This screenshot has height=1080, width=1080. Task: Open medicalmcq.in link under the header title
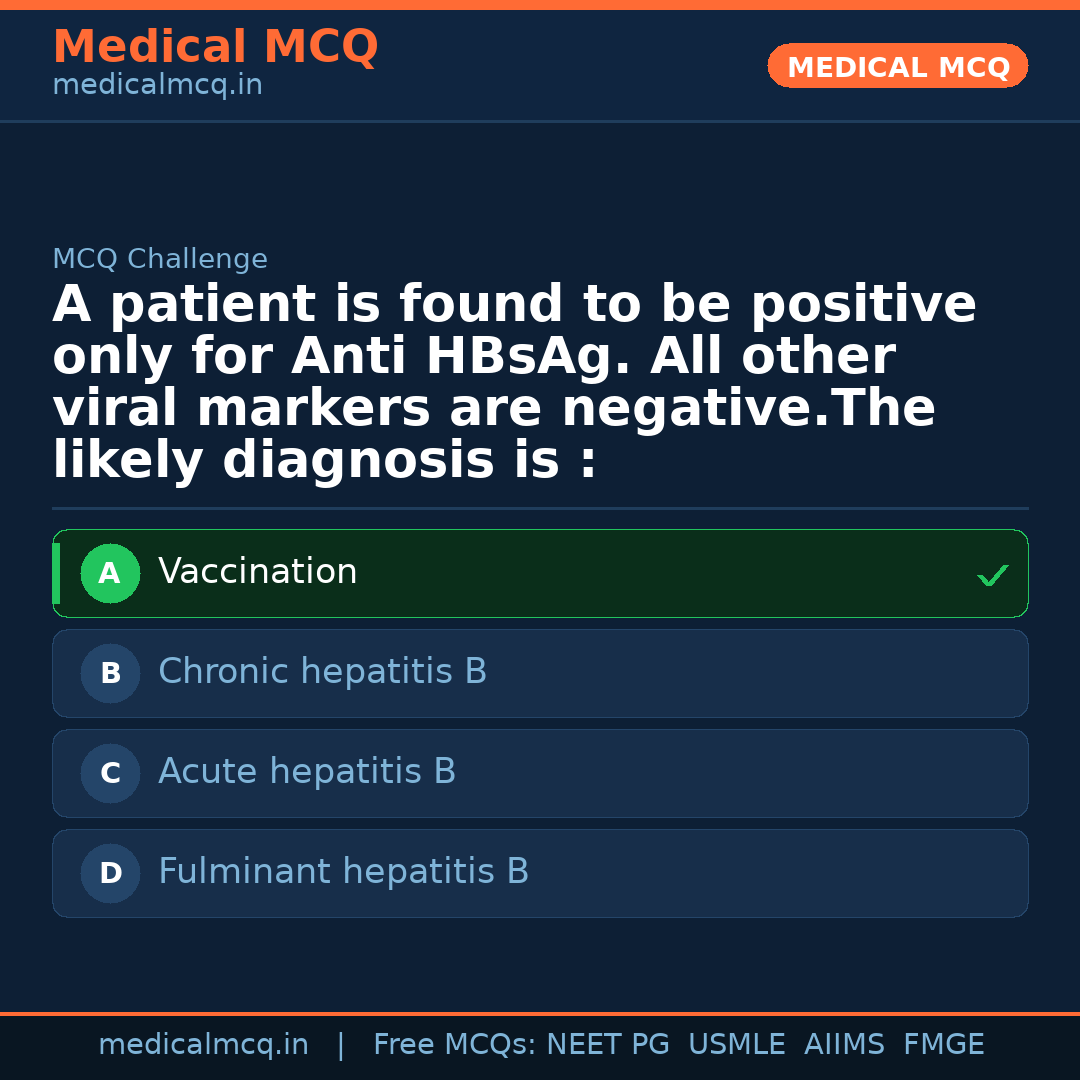coord(157,86)
